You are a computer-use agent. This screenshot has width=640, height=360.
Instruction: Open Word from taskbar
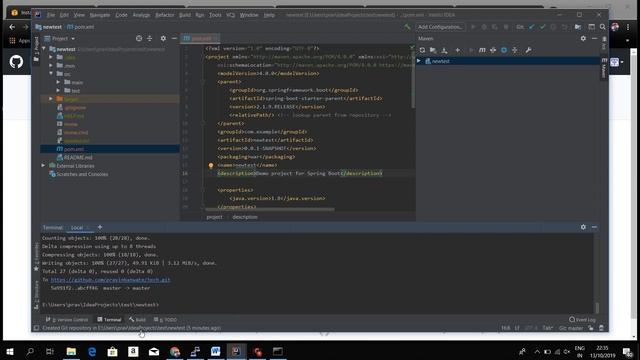[216, 351]
